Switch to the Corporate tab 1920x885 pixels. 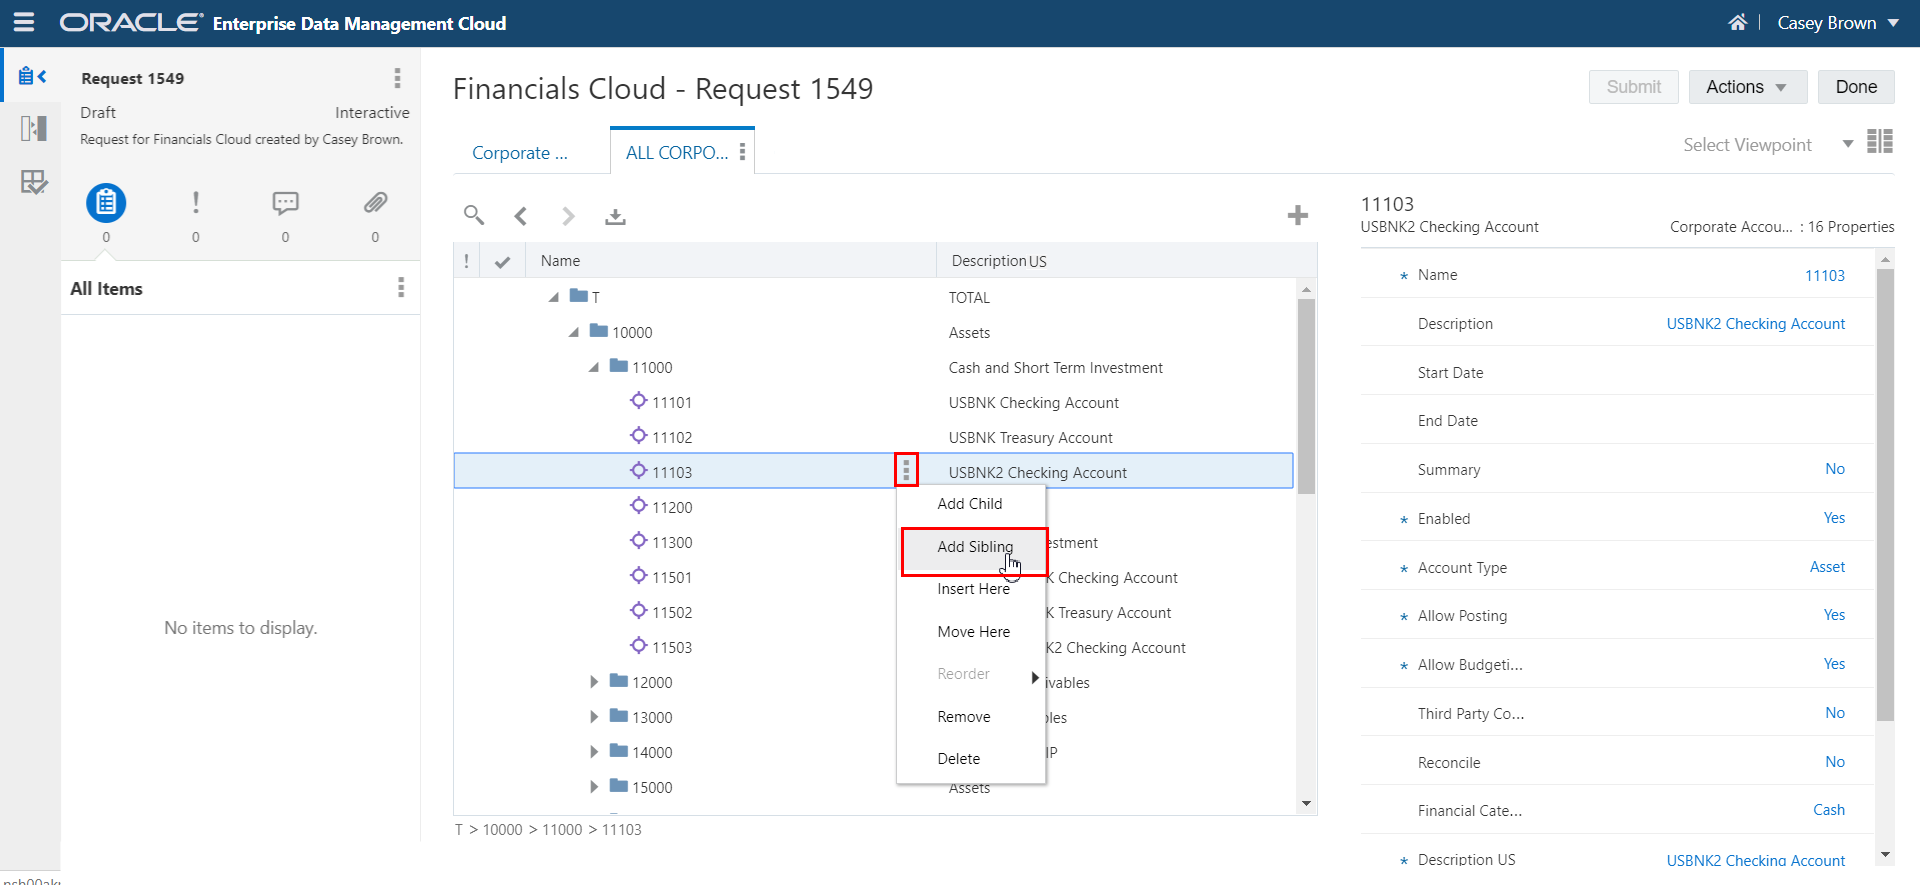pyautogui.click(x=520, y=153)
